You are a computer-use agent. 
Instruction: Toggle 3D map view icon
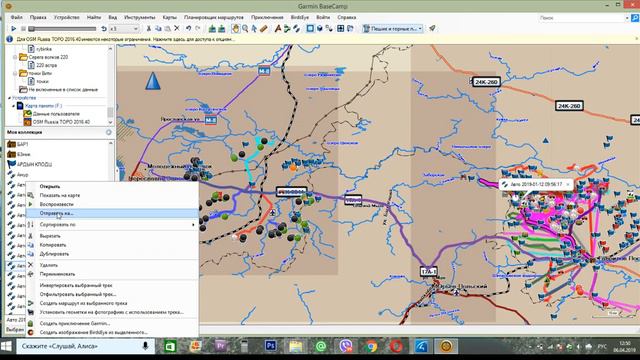pyautogui.click(x=320, y=29)
